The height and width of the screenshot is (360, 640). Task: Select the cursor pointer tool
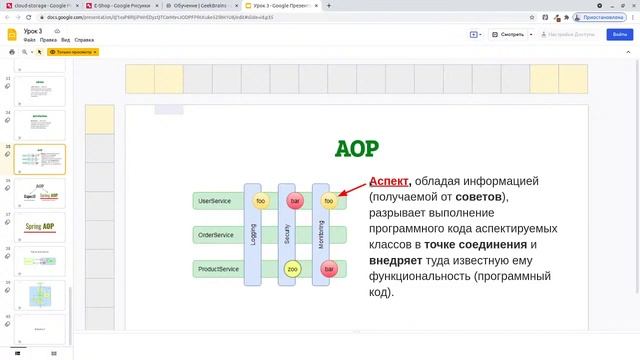(40, 52)
